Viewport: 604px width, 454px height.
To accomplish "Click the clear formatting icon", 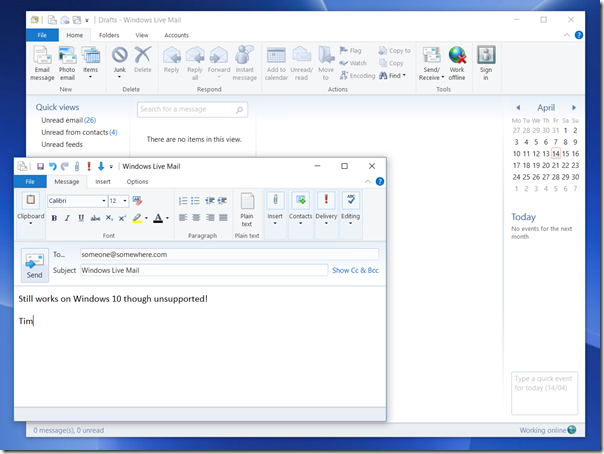I will click(137, 201).
